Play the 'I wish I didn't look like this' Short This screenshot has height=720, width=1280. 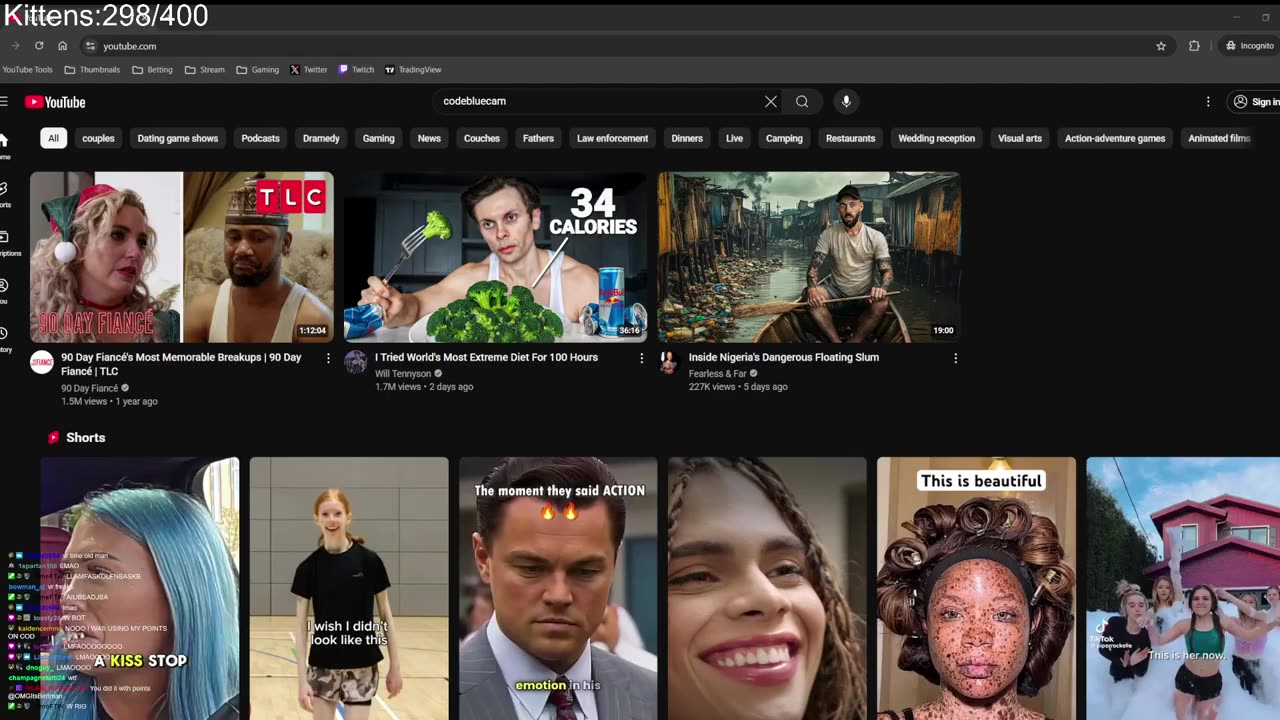pyautogui.click(x=349, y=588)
